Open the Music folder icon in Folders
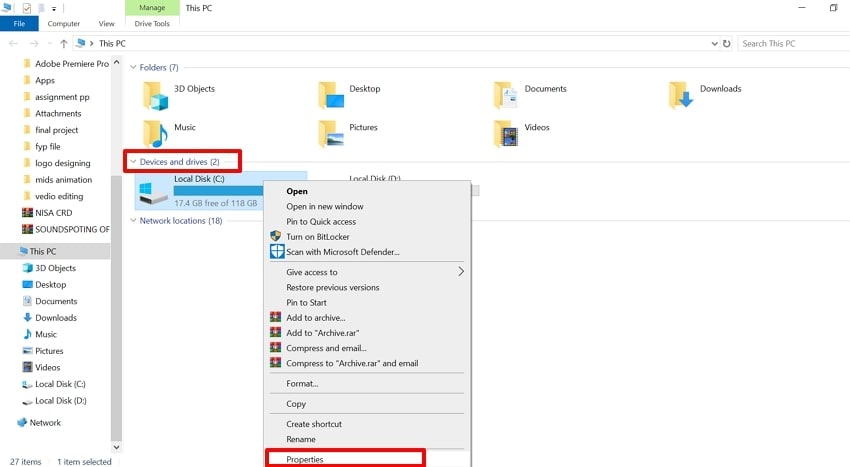 click(155, 134)
